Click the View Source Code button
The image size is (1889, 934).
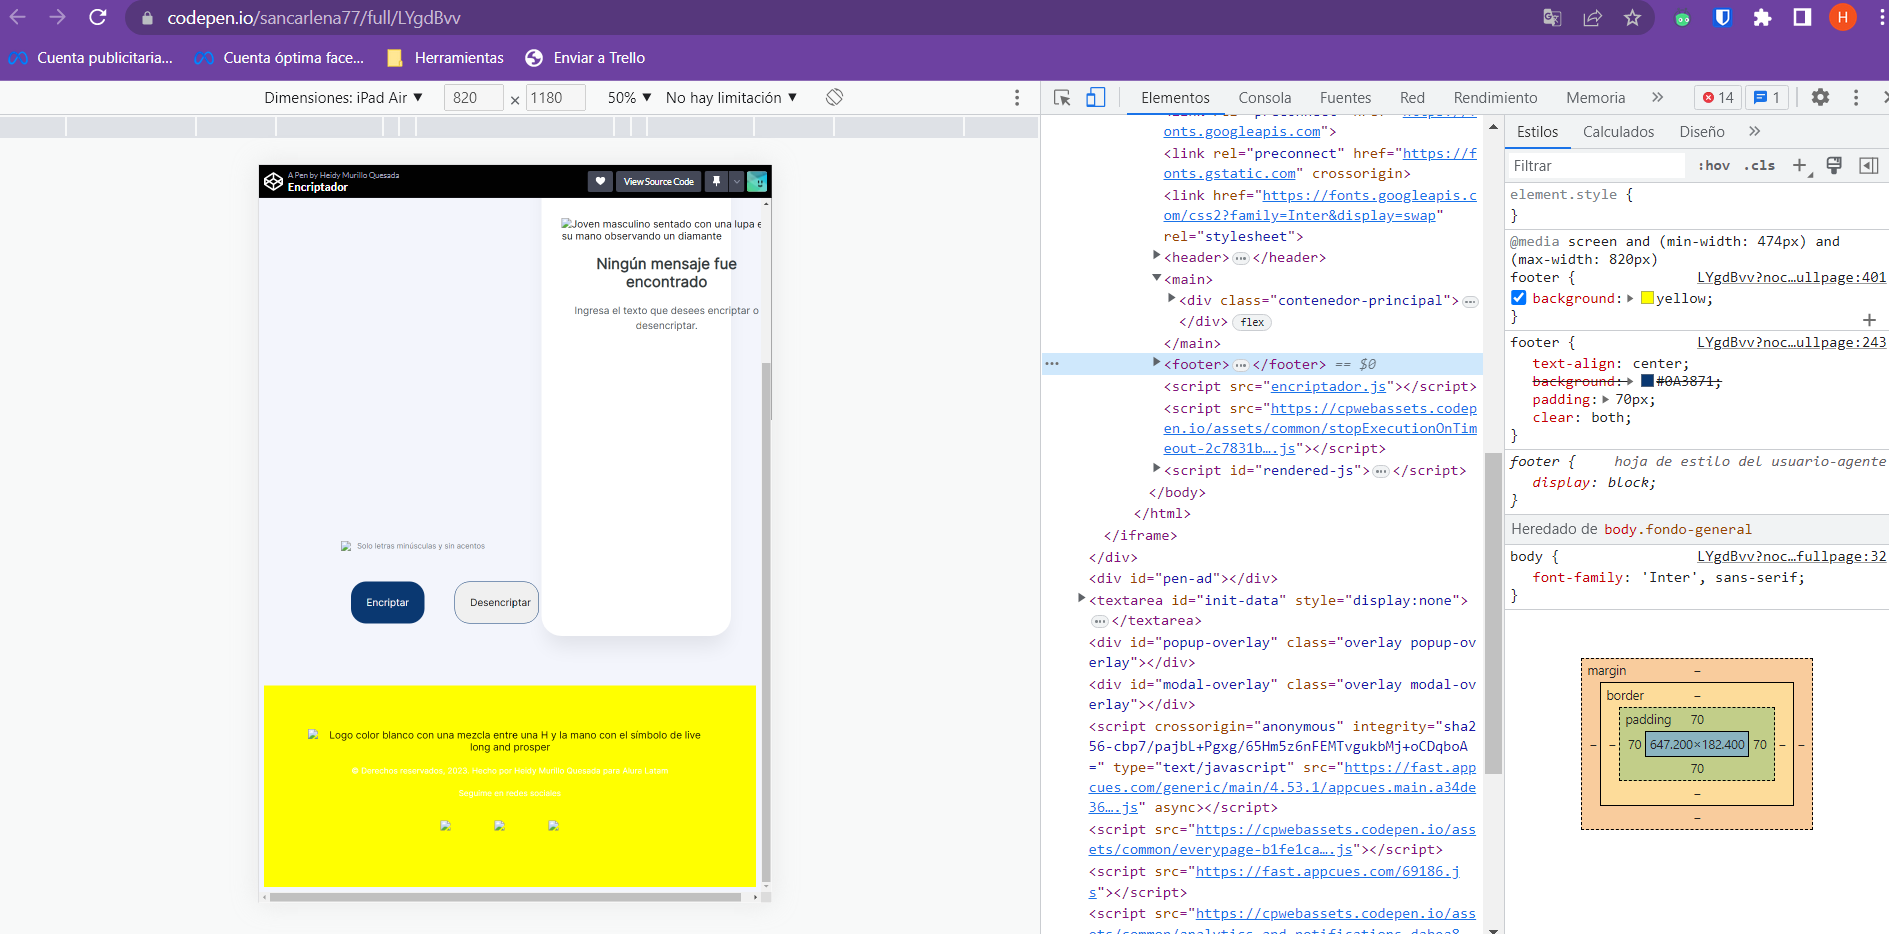point(658,181)
